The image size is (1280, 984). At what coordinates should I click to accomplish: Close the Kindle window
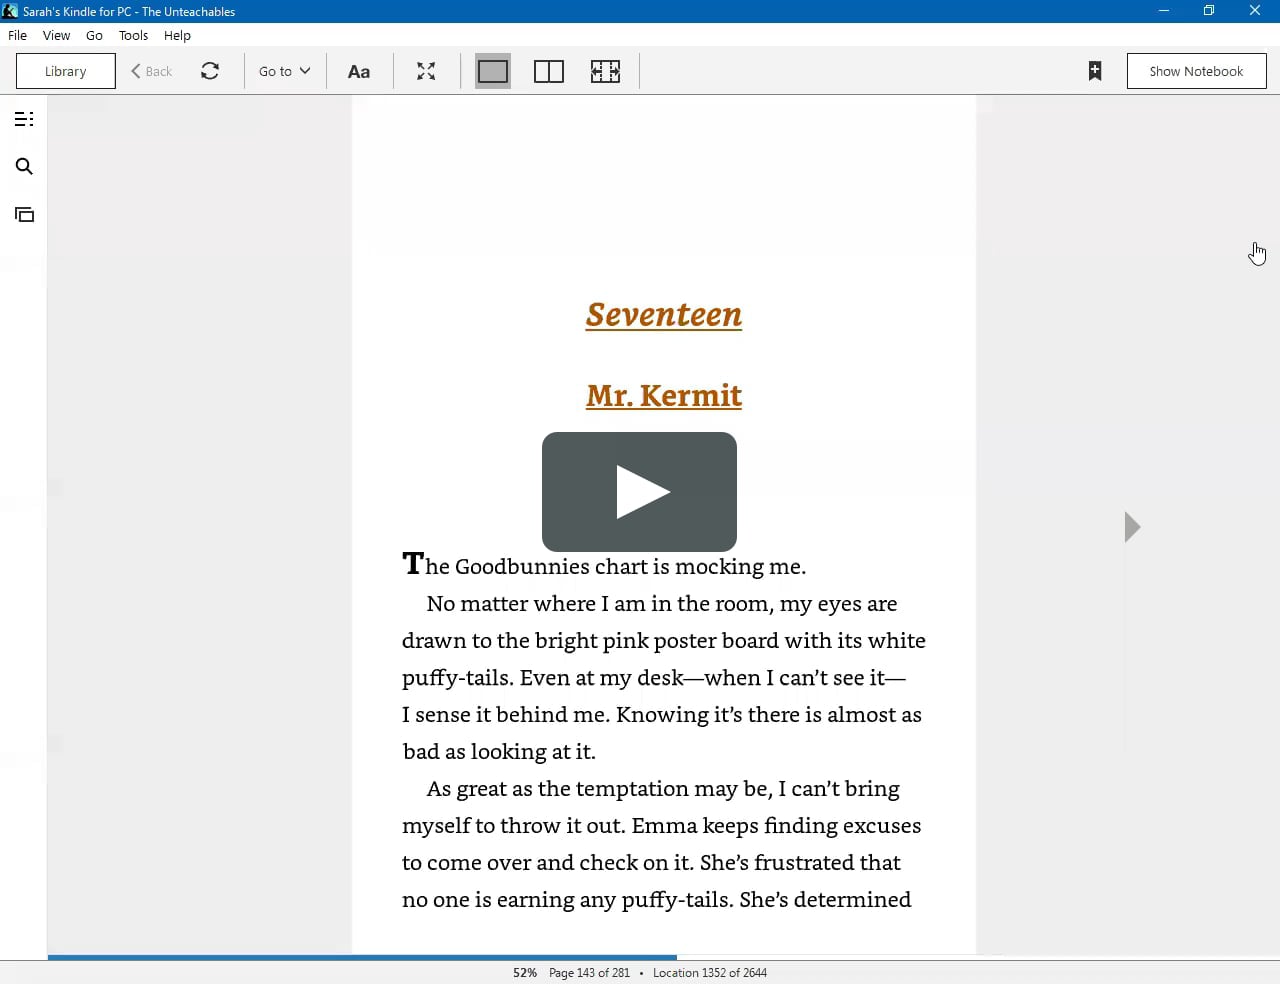[x=1255, y=11]
